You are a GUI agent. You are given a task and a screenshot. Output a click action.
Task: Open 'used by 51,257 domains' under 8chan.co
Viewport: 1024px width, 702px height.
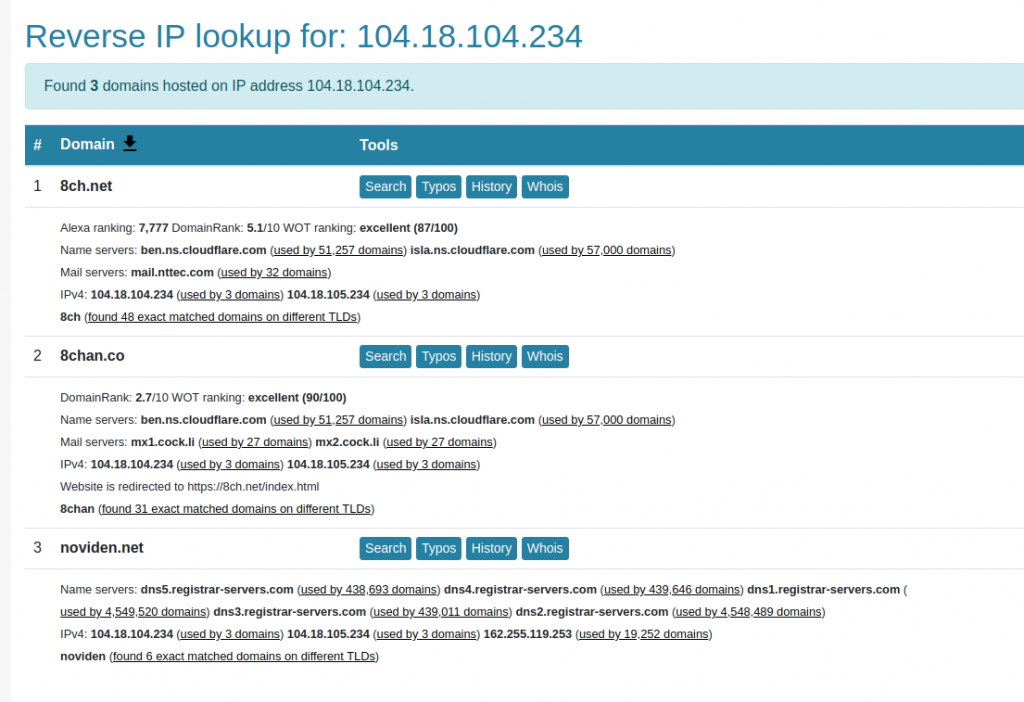tap(338, 420)
